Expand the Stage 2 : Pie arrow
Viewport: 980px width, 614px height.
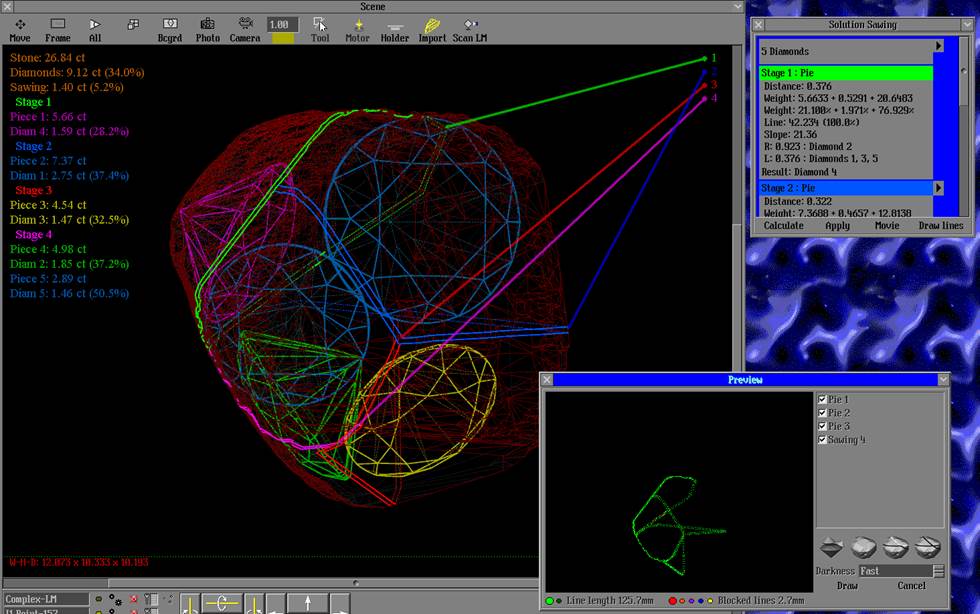pyautogui.click(x=938, y=188)
